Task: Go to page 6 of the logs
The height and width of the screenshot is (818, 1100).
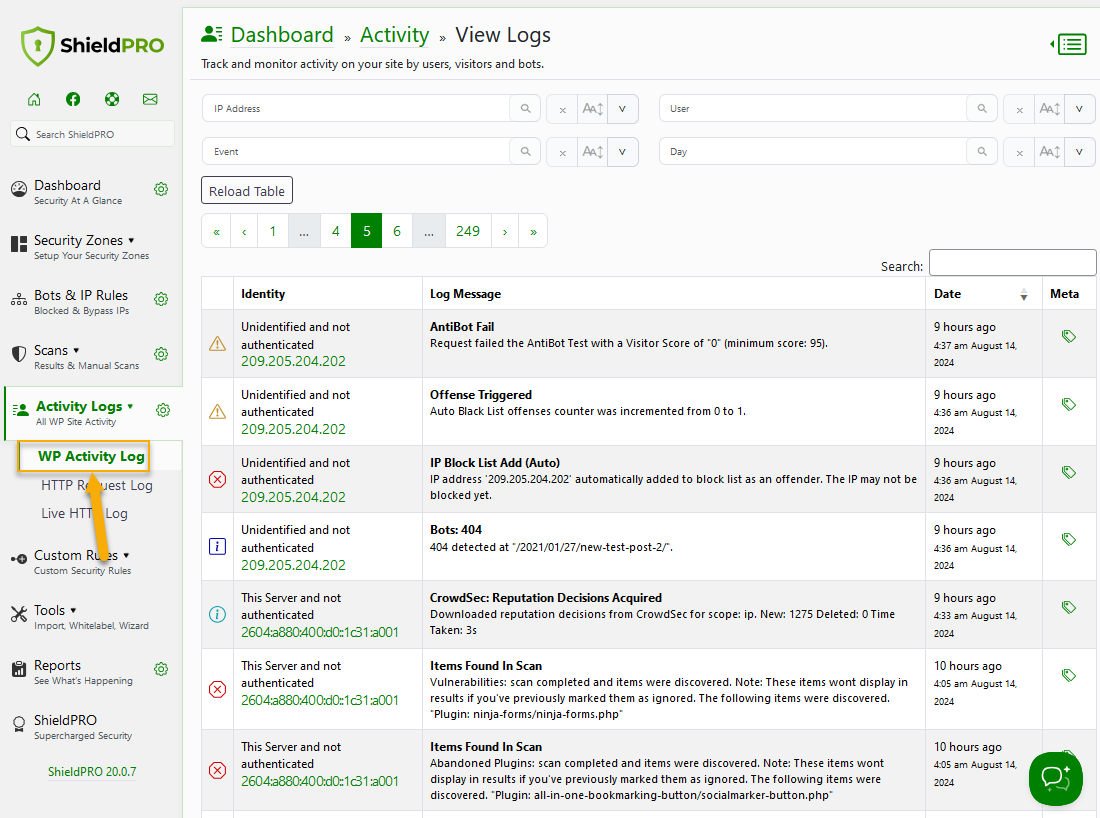Action: tap(397, 231)
